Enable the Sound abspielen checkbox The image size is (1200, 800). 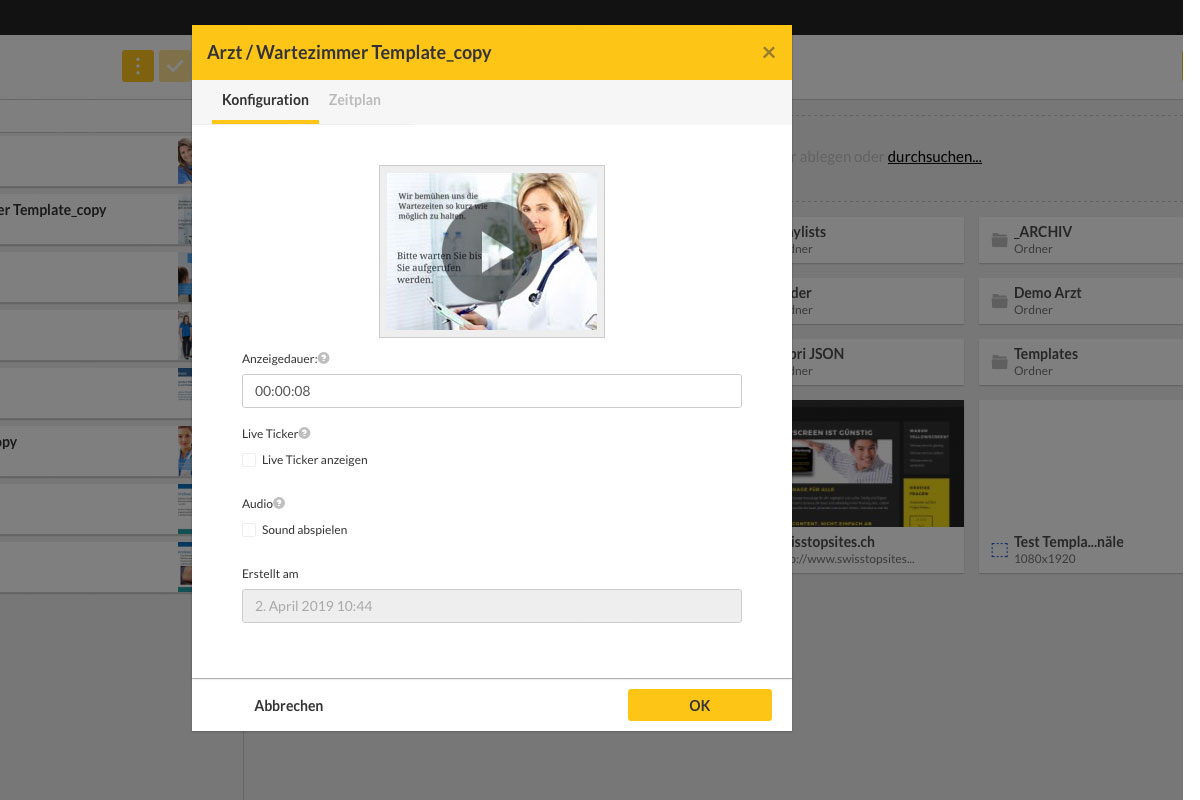(249, 530)
